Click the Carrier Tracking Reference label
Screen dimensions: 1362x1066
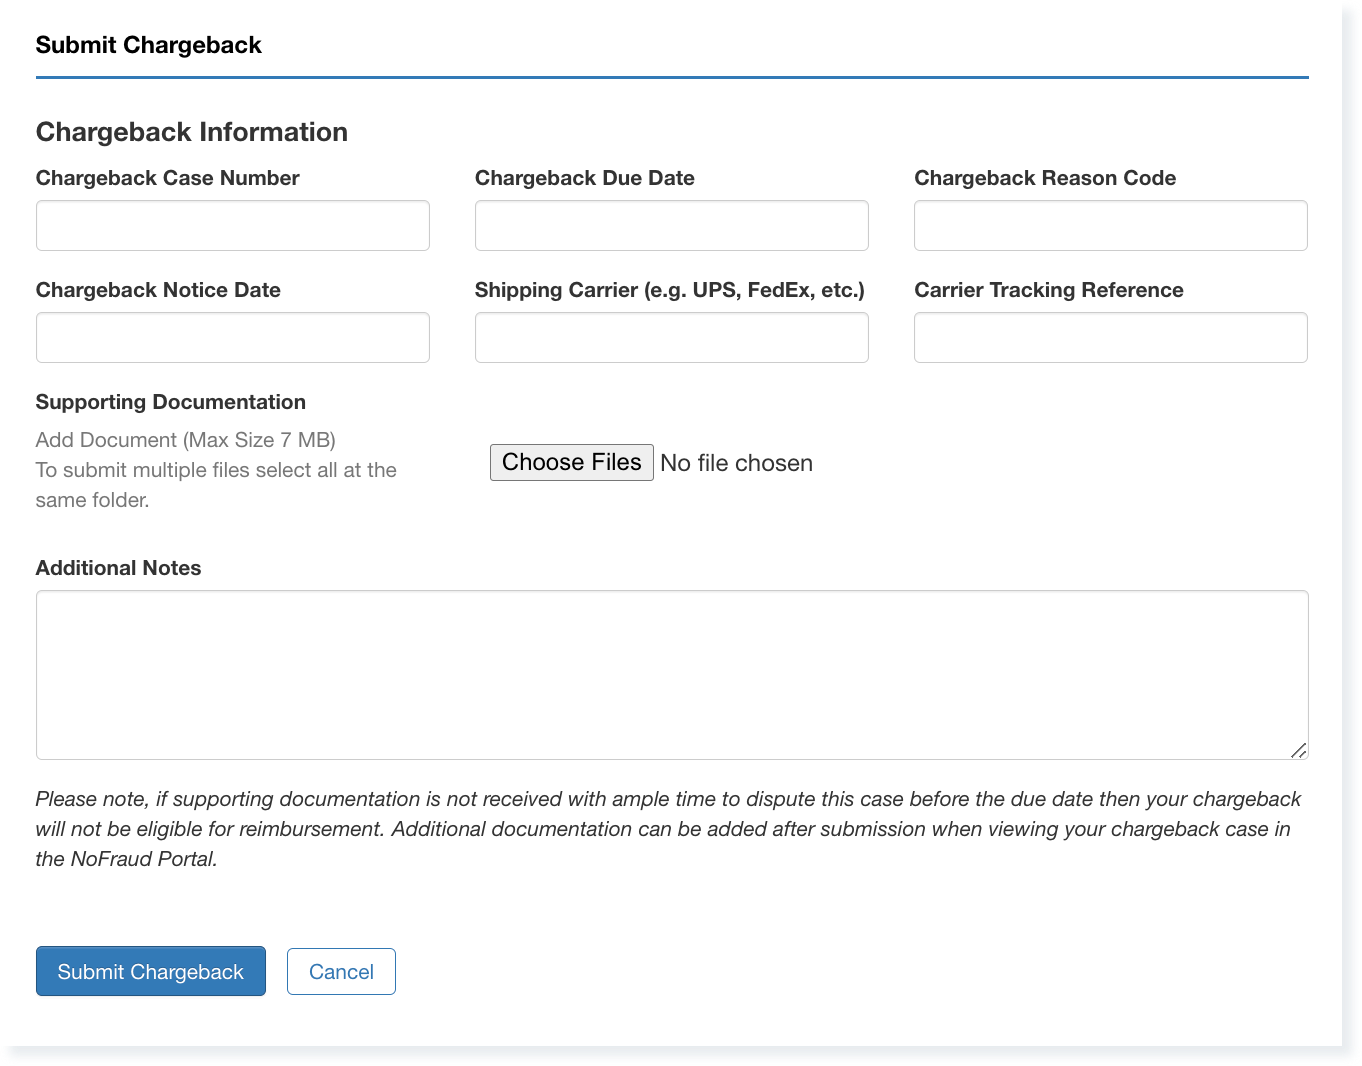coord(1048,290)
